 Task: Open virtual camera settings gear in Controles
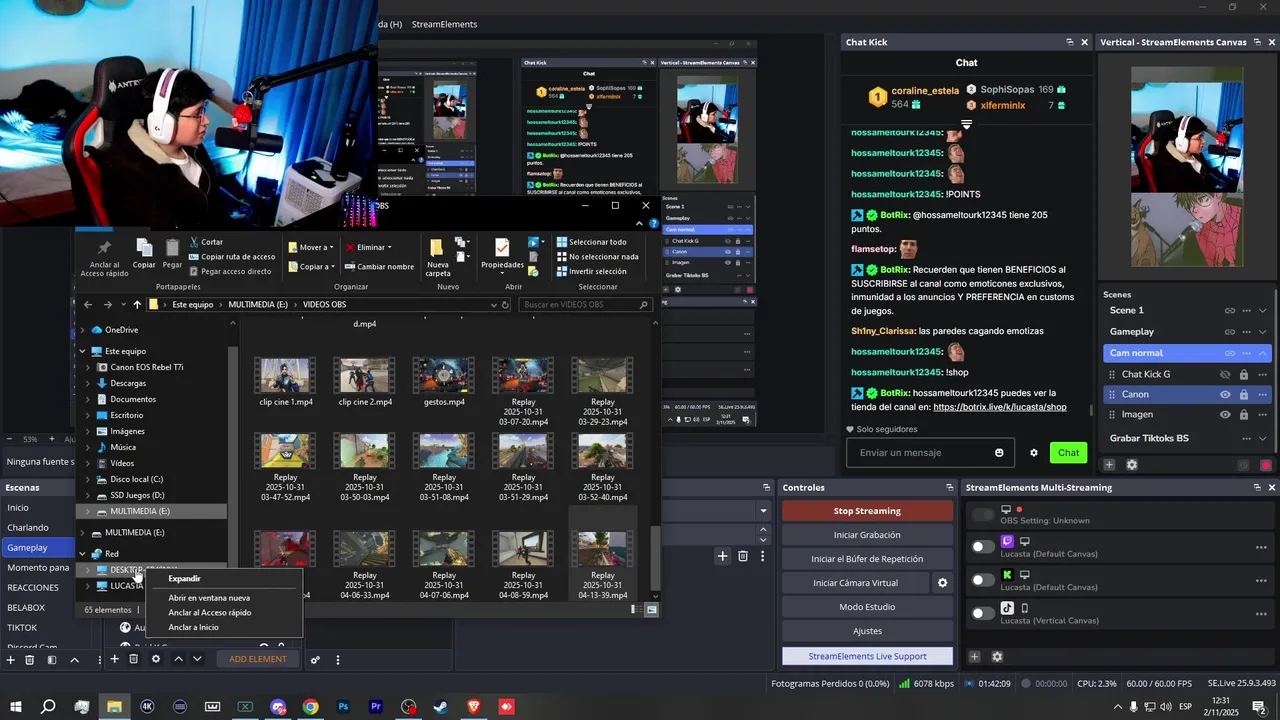(942, 583)
